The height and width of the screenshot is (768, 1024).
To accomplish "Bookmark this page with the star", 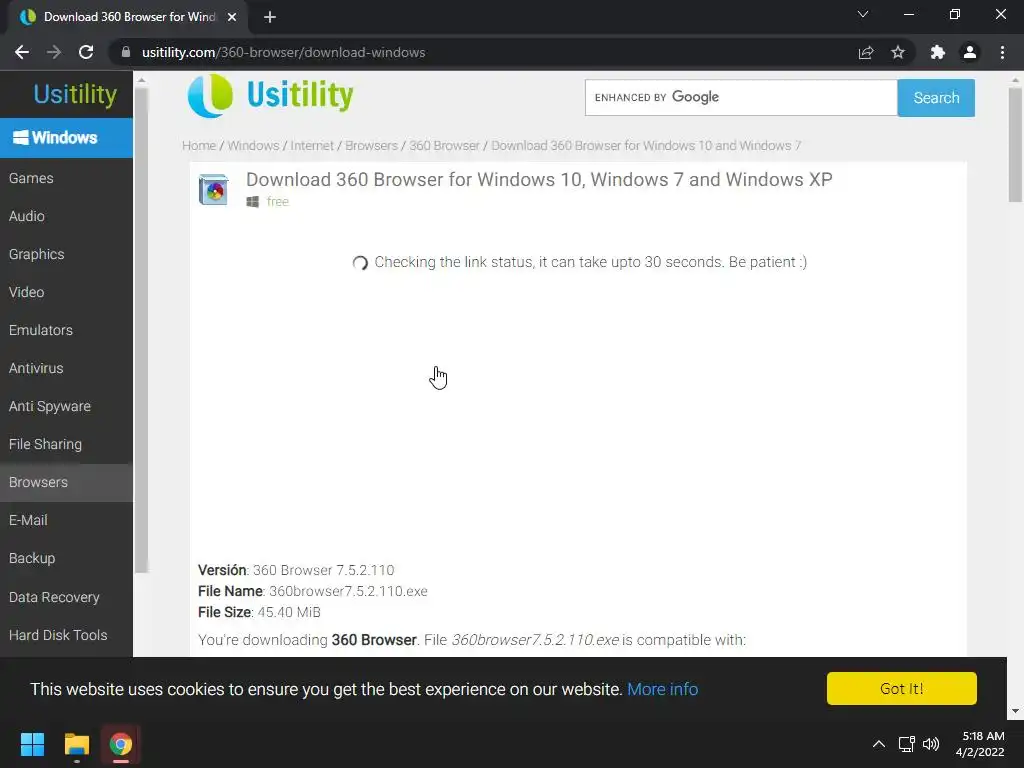I will [x=898, y=52].
